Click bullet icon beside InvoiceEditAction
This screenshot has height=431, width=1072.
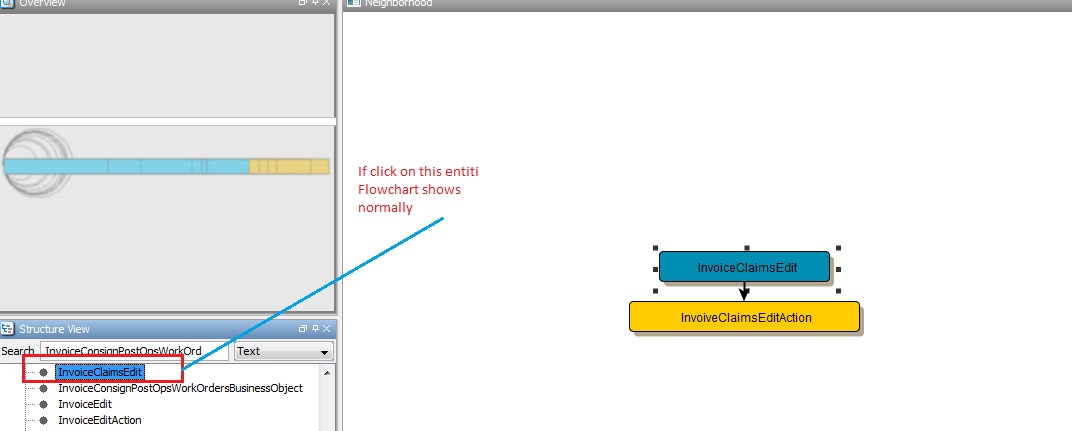coord(43,420)
